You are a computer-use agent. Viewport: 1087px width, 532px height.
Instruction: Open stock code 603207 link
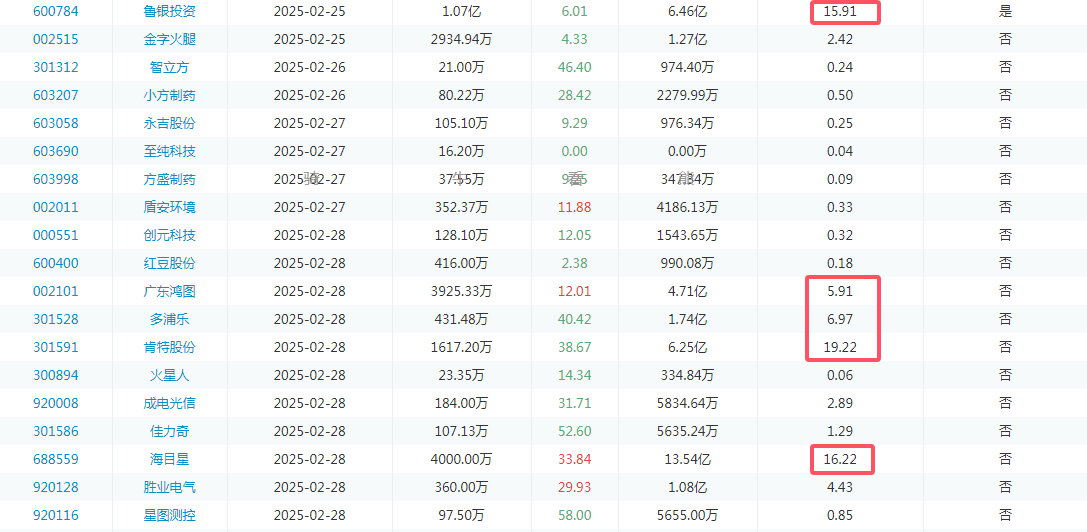pyautogui.click(x=55, y=95)
